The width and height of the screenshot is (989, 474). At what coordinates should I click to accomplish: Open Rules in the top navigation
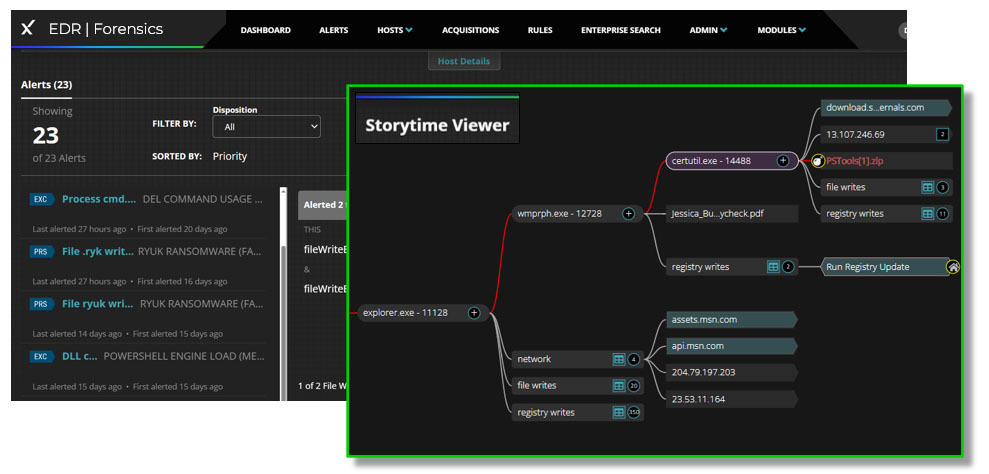(540, 30)
